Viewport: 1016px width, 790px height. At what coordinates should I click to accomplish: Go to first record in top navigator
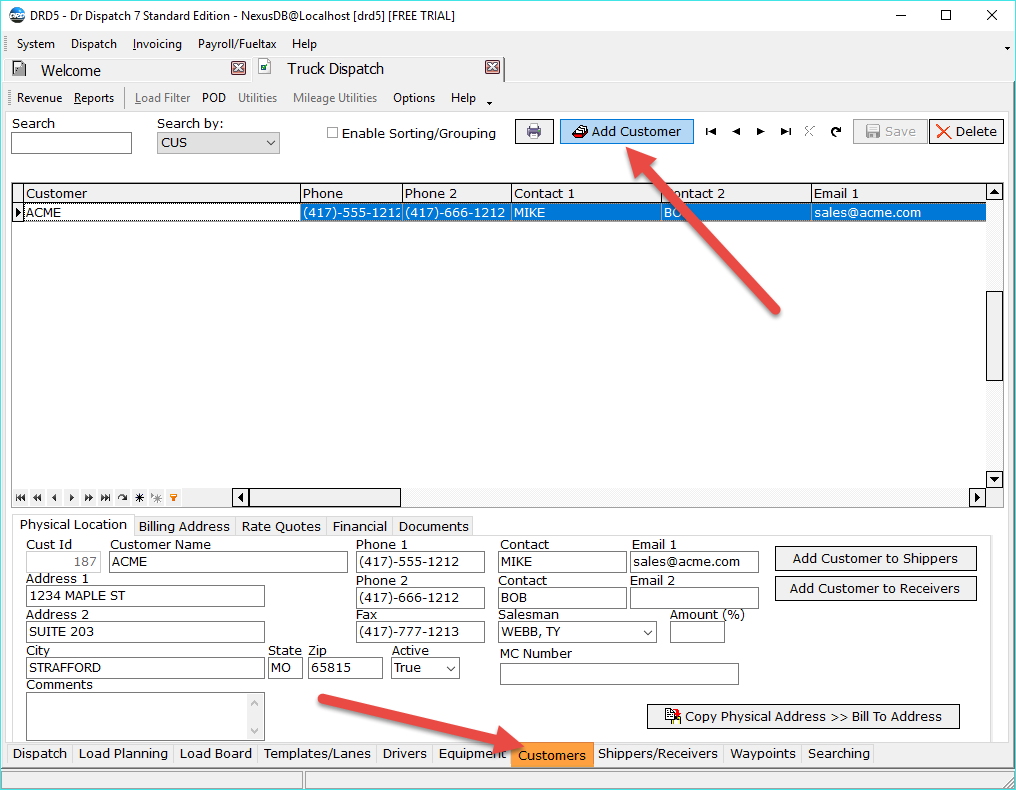pos(711,132)
